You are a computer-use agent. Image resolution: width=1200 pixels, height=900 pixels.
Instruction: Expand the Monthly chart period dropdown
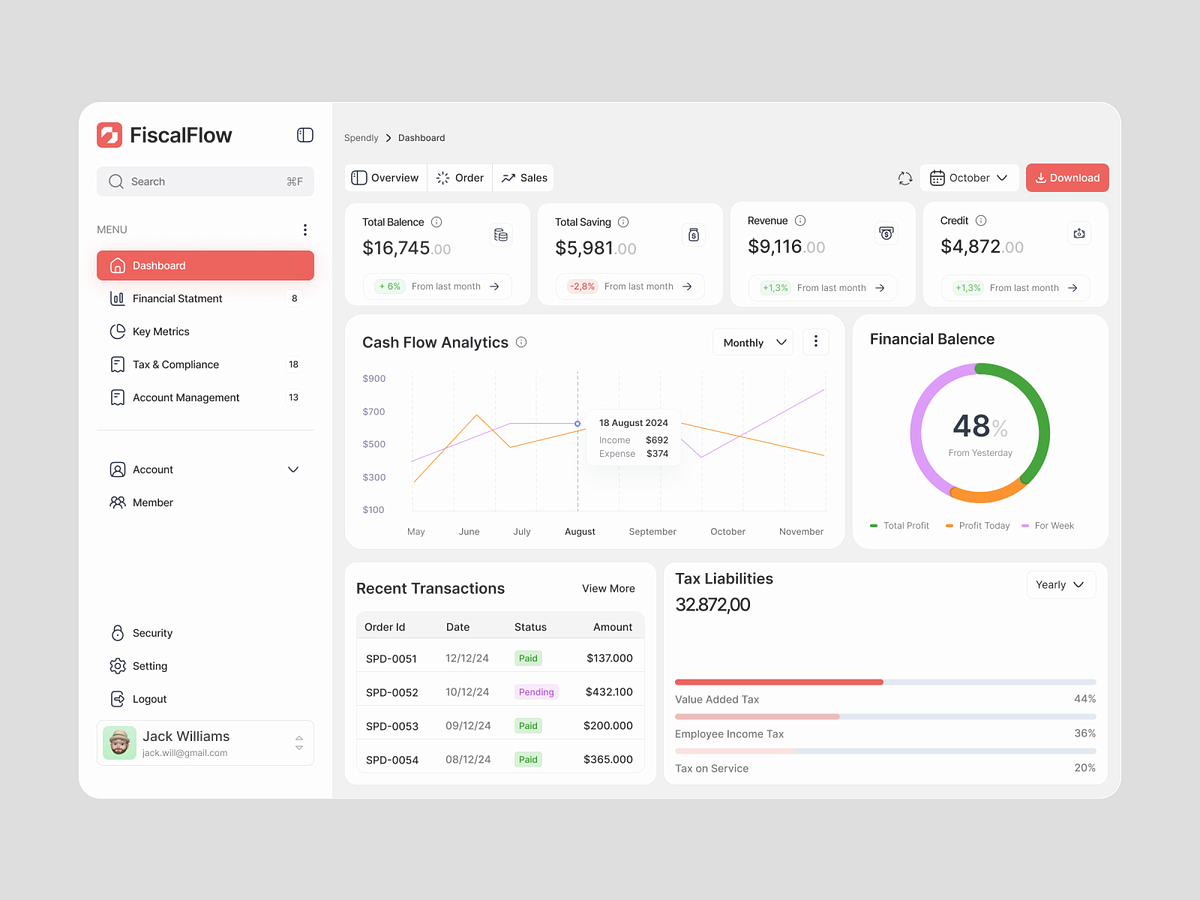click(753, 342)
